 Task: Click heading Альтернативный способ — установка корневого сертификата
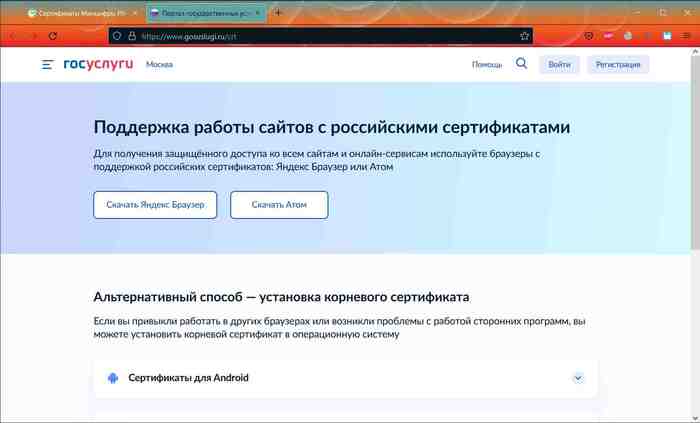click(281, 297)
